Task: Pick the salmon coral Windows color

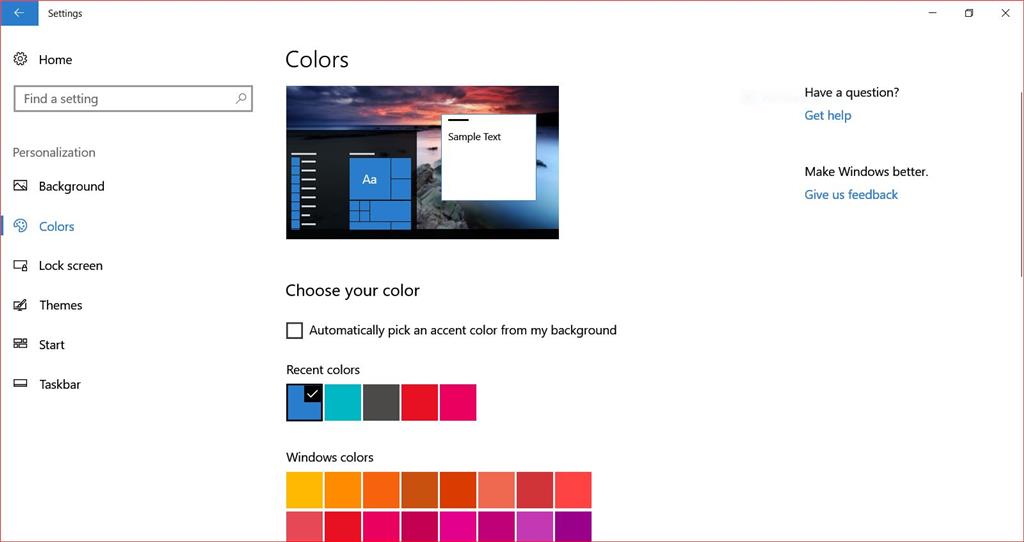Action: (x=496, y=490)
